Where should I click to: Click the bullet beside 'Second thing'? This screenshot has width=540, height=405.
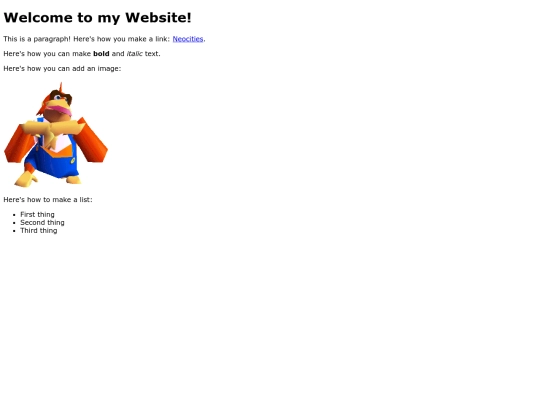click(x=14, y=223)
